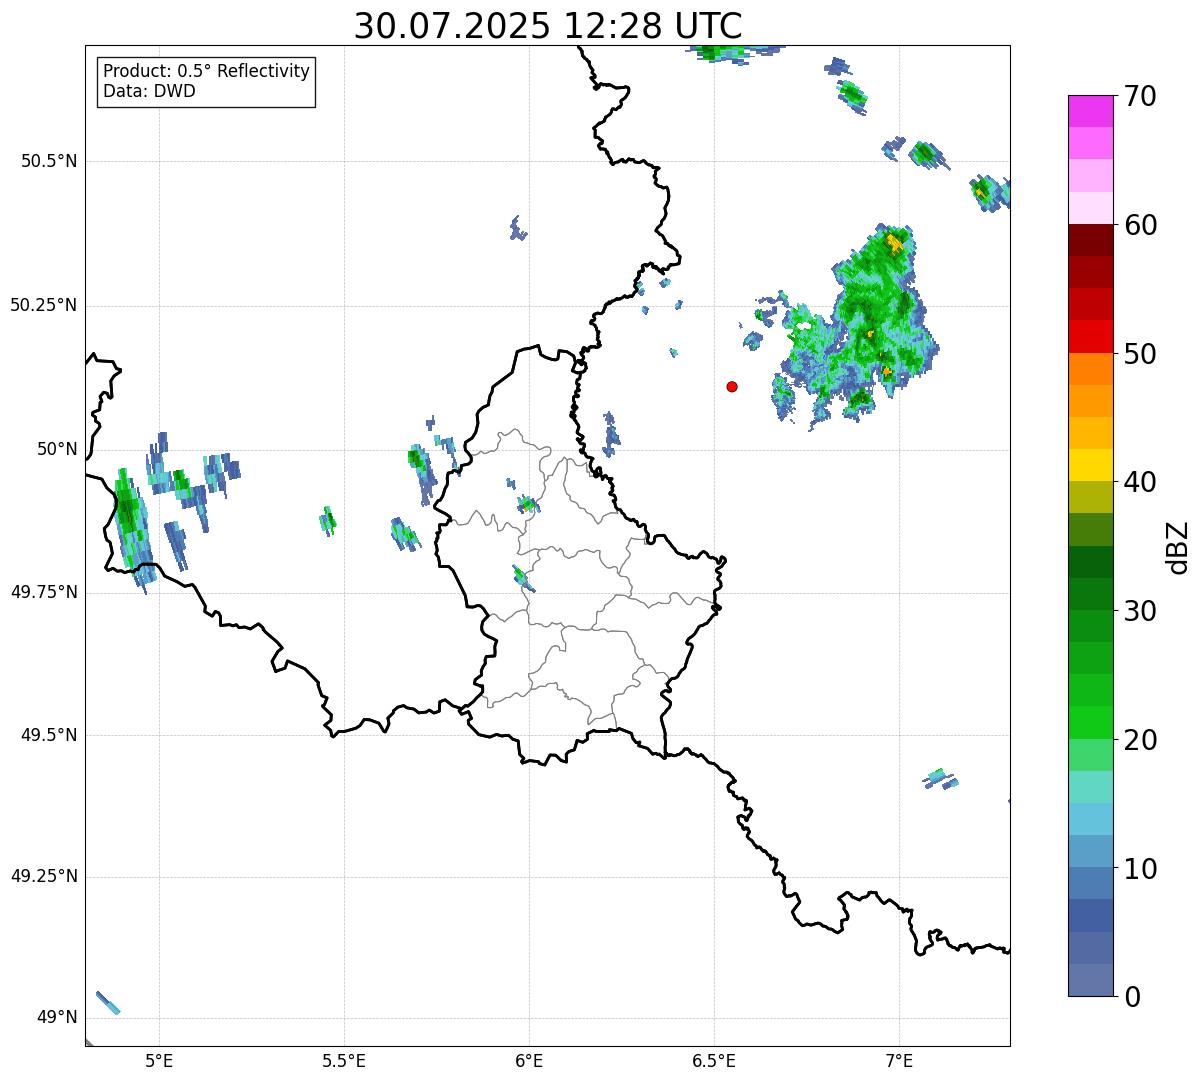Click the Data: DWD label
Image resolution: width=1202 pixels, height=1081 pixels.
149,91
